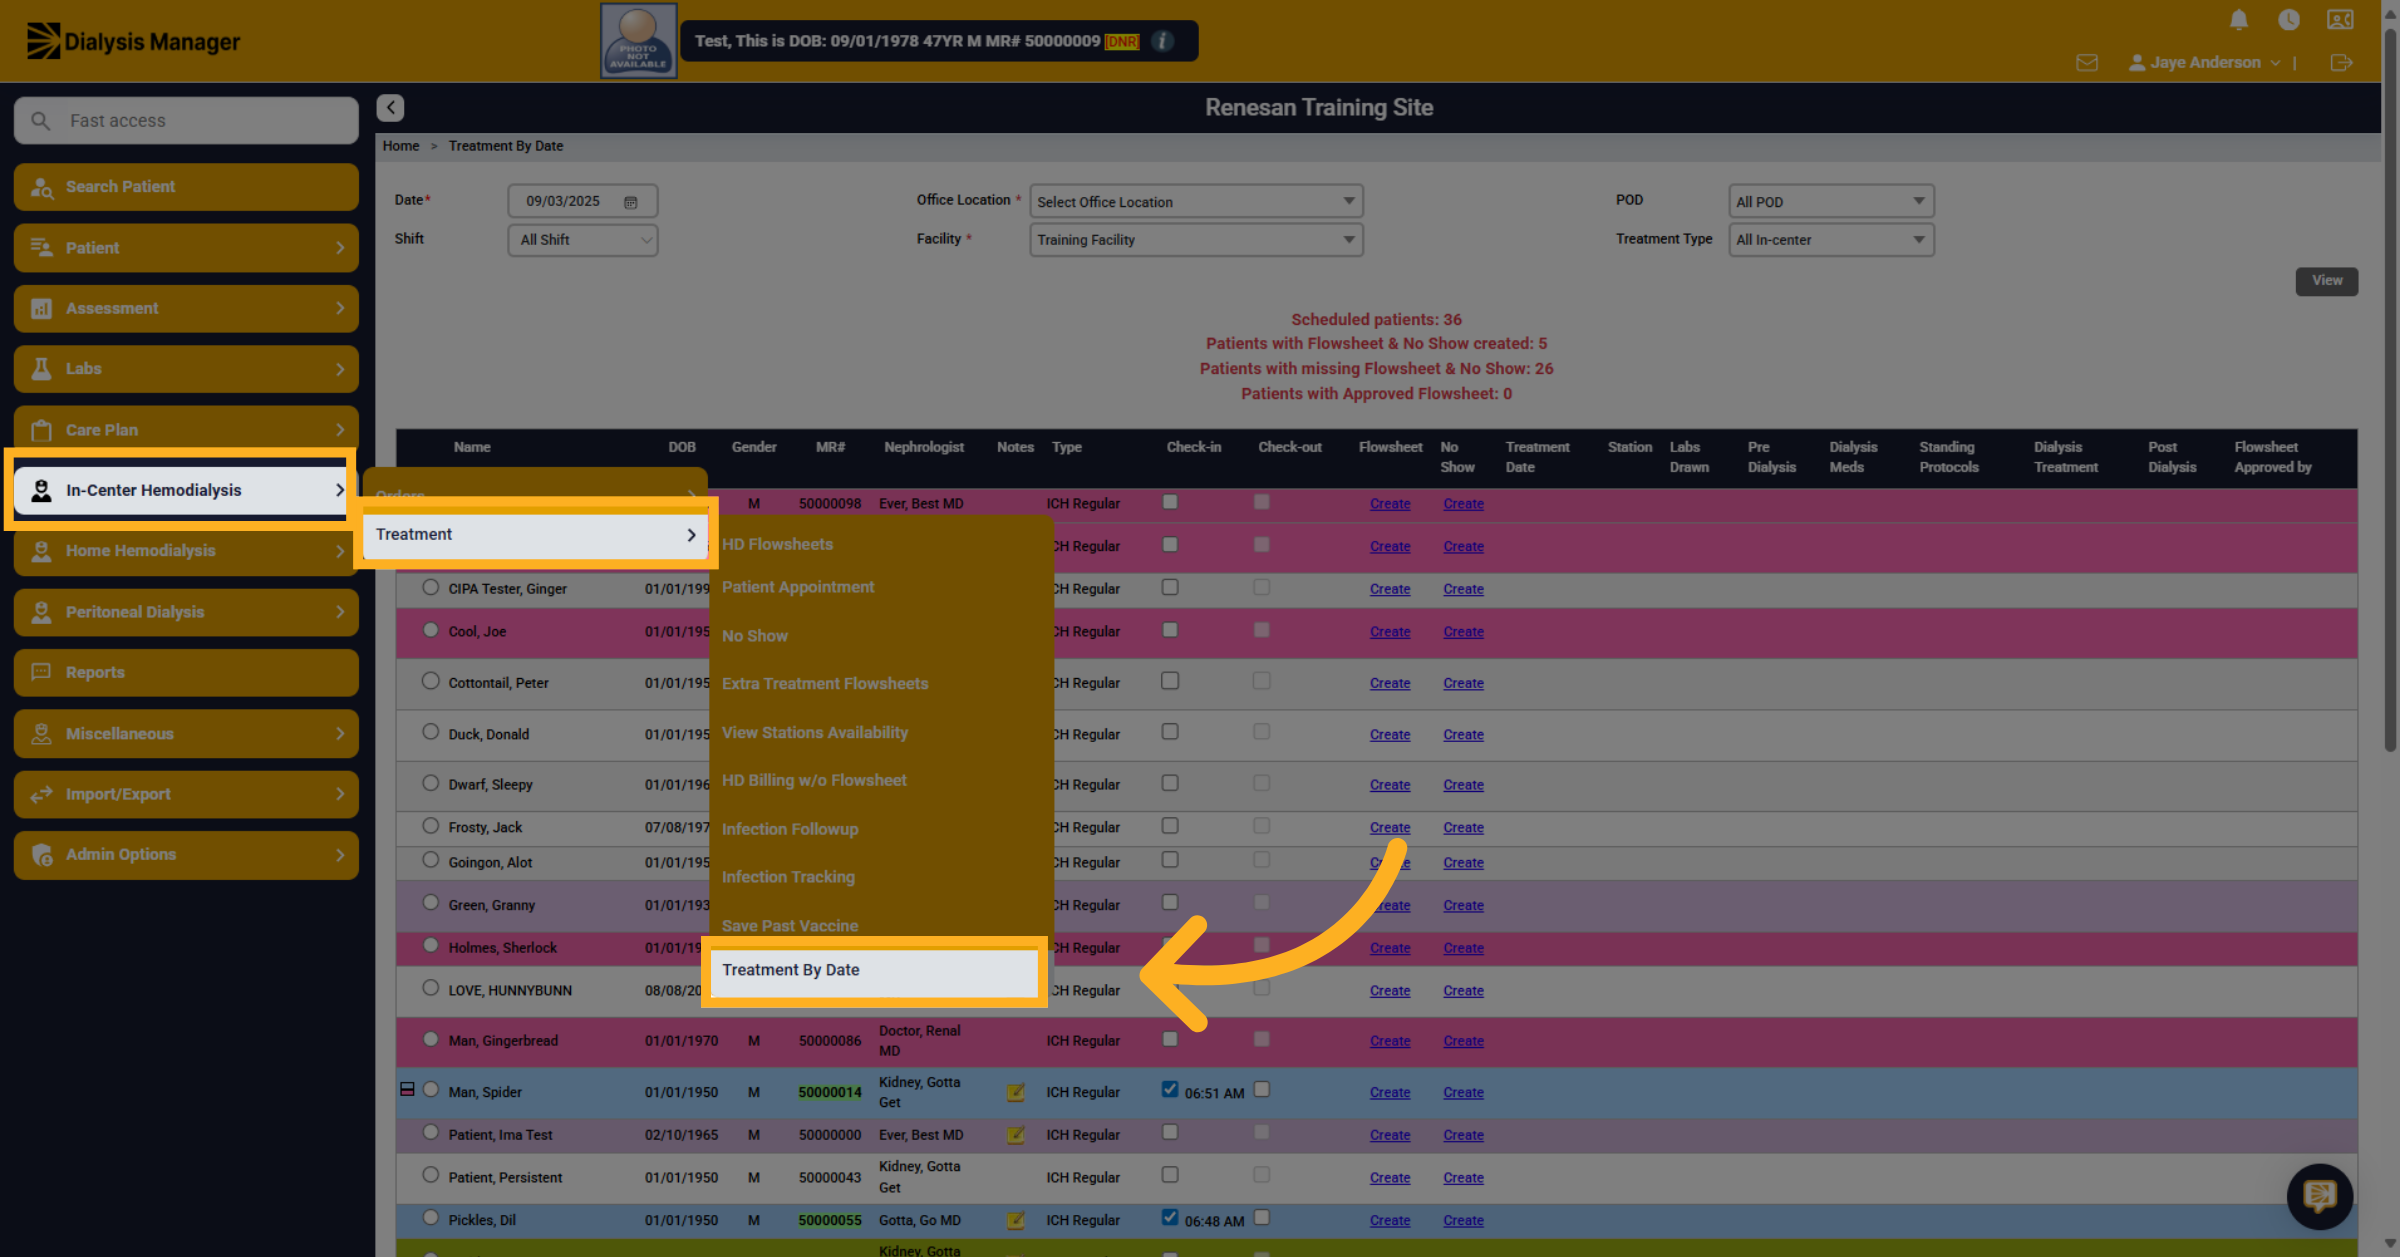Go to Home breadcrumb link
The image size is (2400, 1257).
point(401,146)
